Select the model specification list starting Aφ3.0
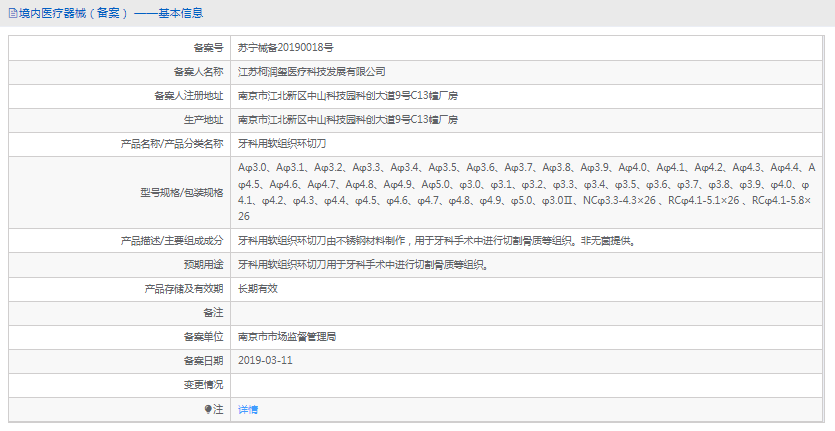 pyautogui.click(x=527, y=192)
